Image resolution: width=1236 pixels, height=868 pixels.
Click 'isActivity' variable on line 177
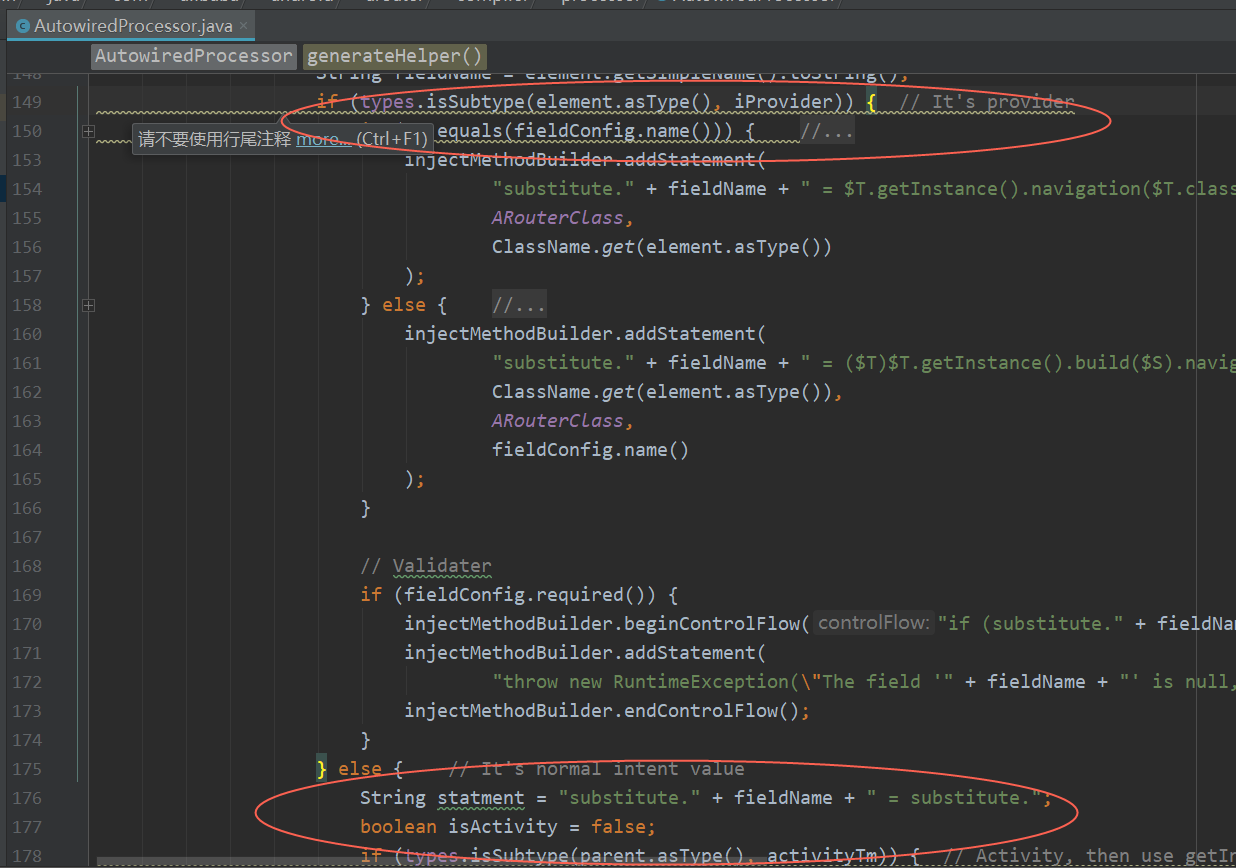[503, 827]
